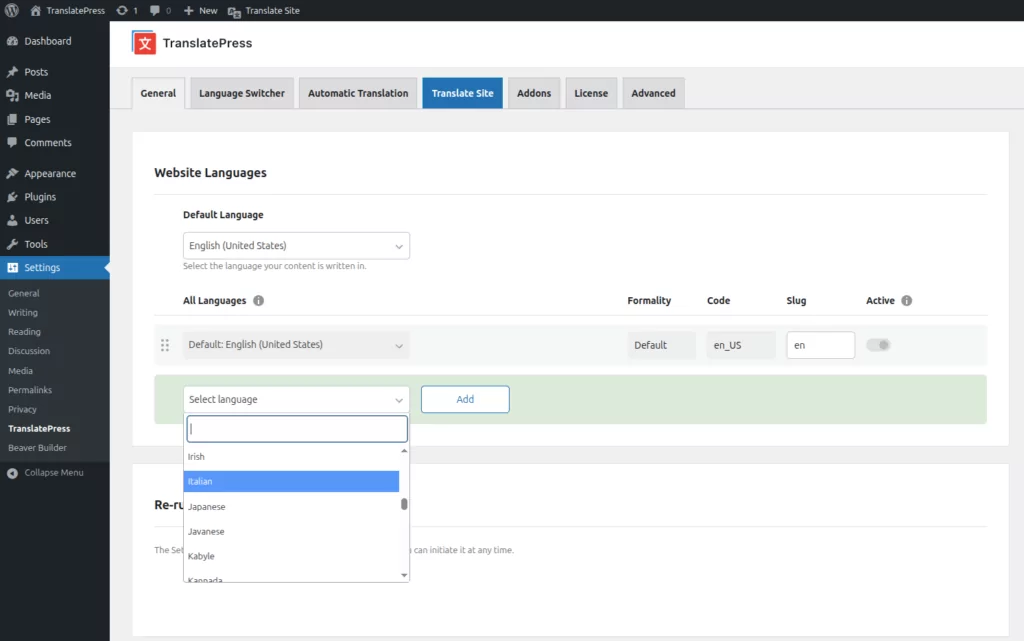Image resolution: width=1024 pixels, height=641 pixels.
Task: Open General settings submenu link
Action: (x=24, y=294)
